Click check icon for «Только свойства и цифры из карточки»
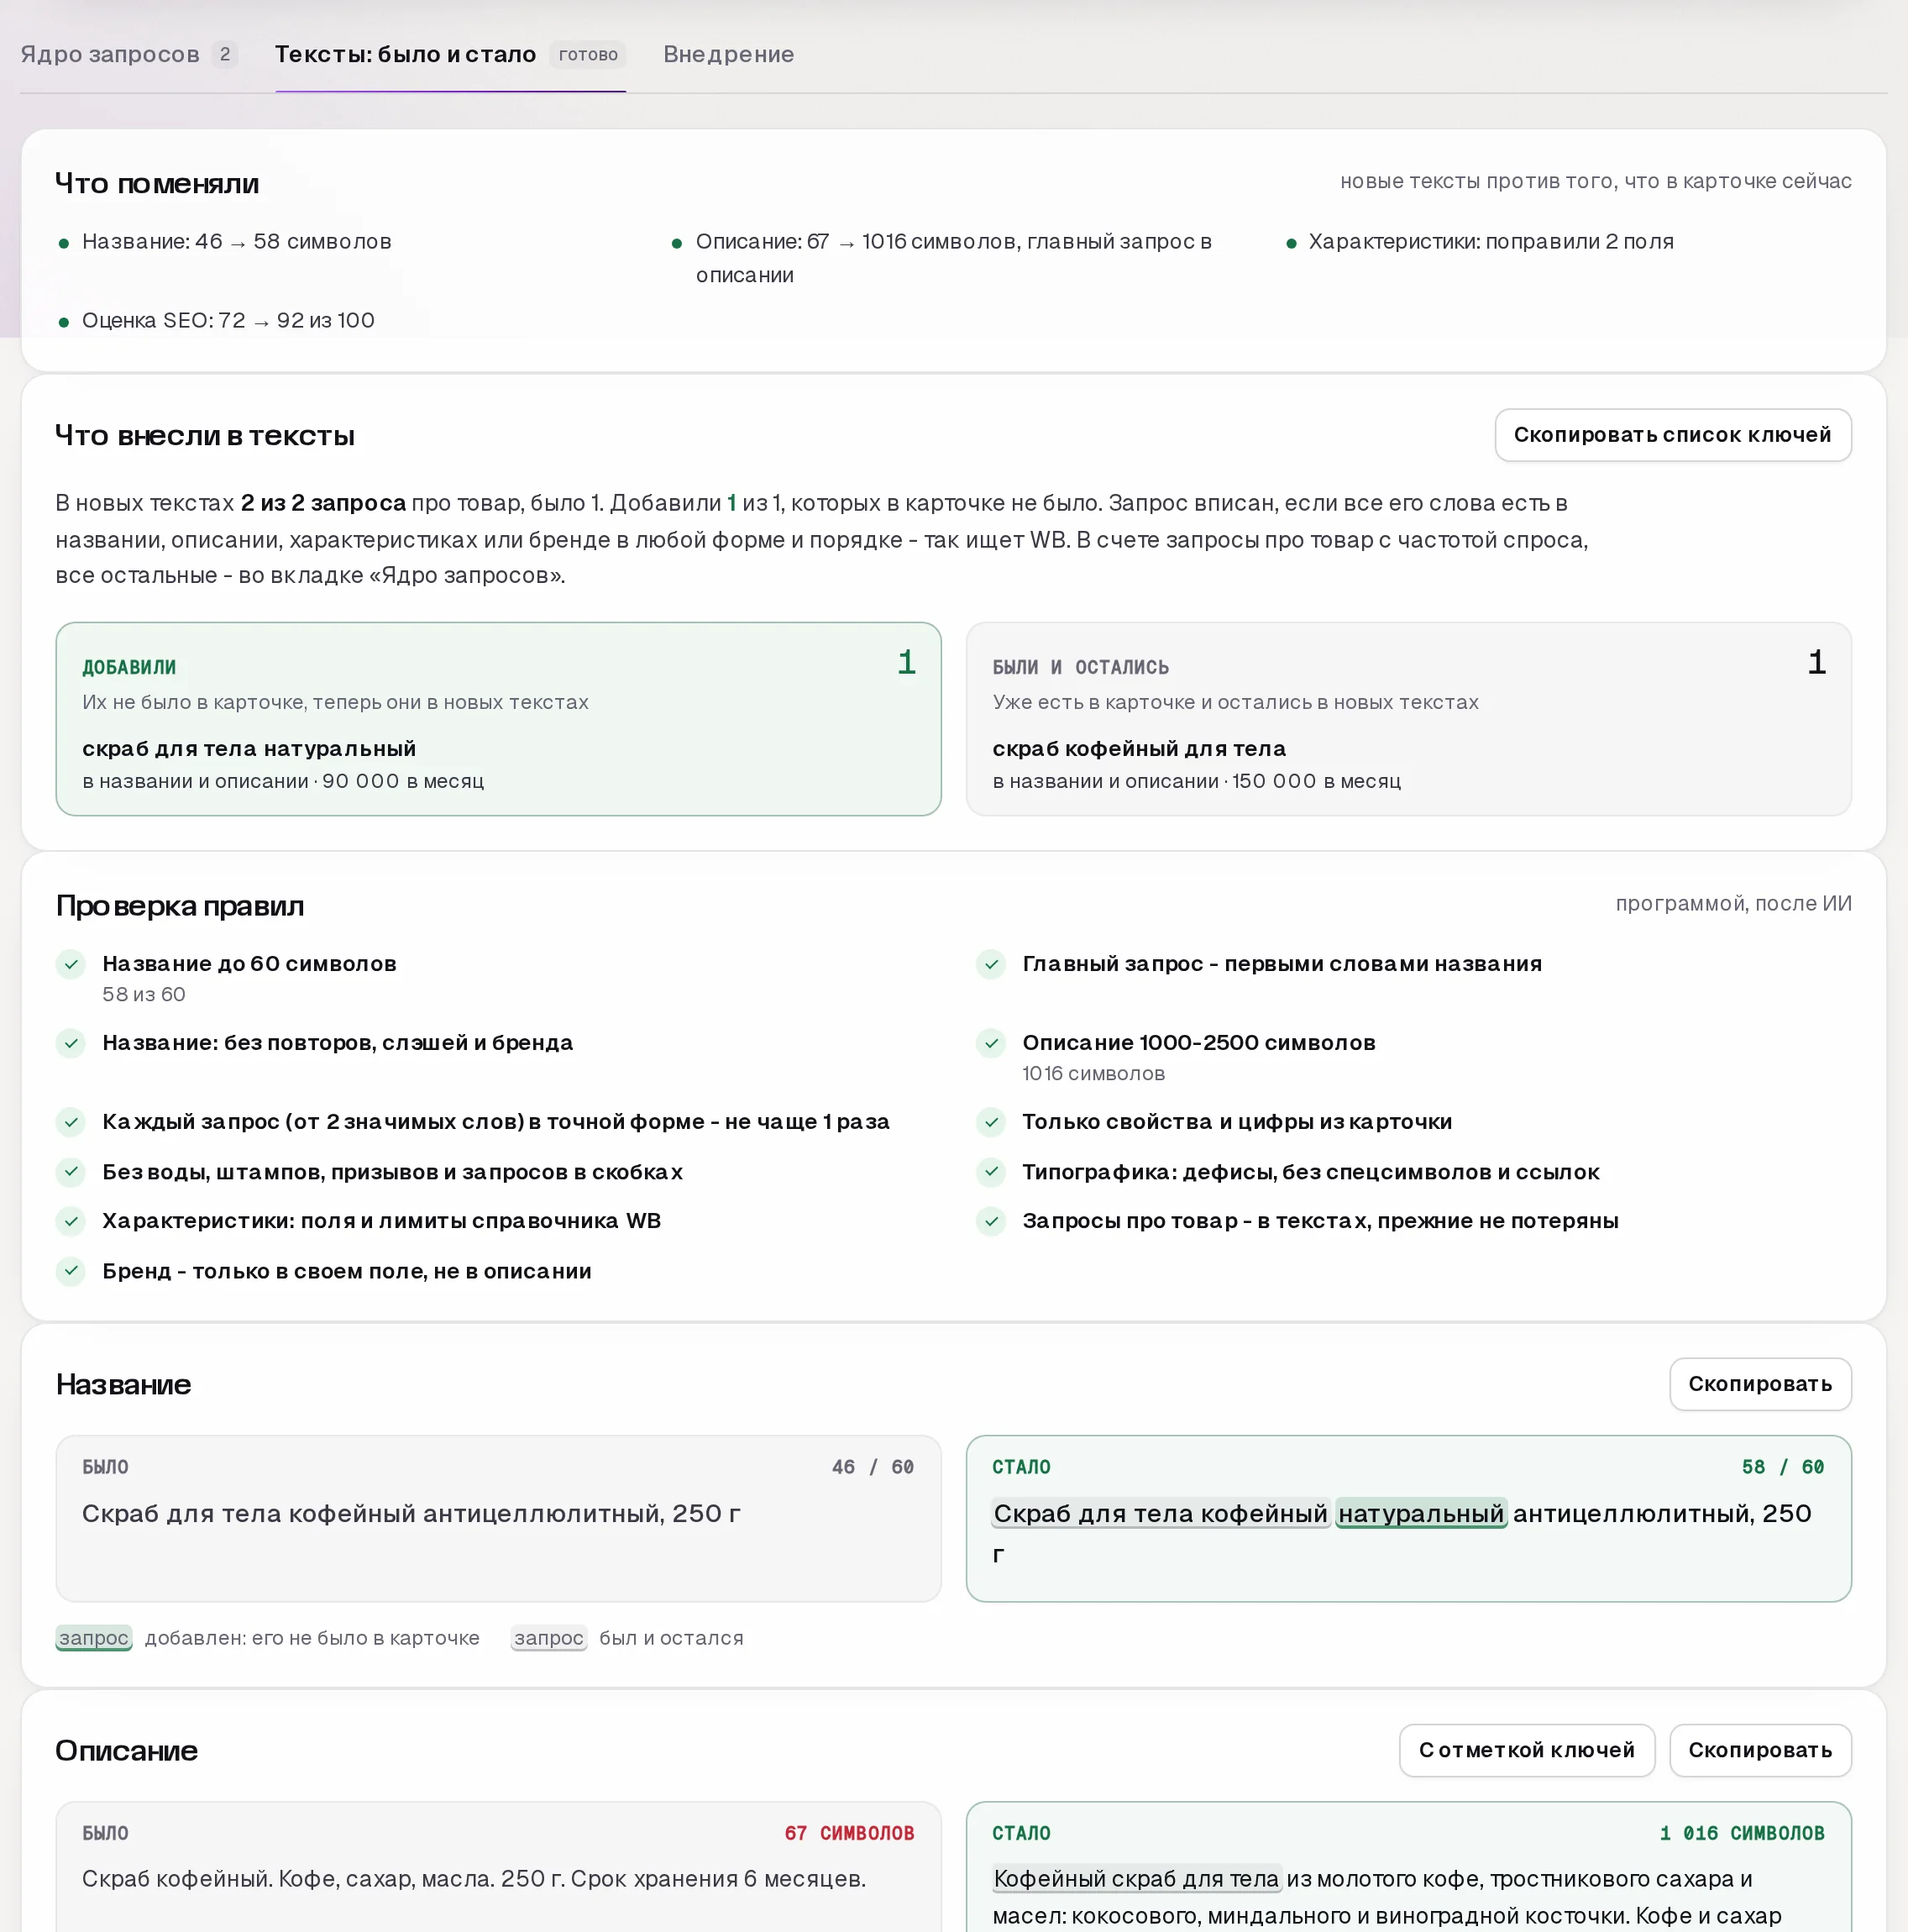The height and width of the screenshot is (1932, 1908). click(991, 1122)
